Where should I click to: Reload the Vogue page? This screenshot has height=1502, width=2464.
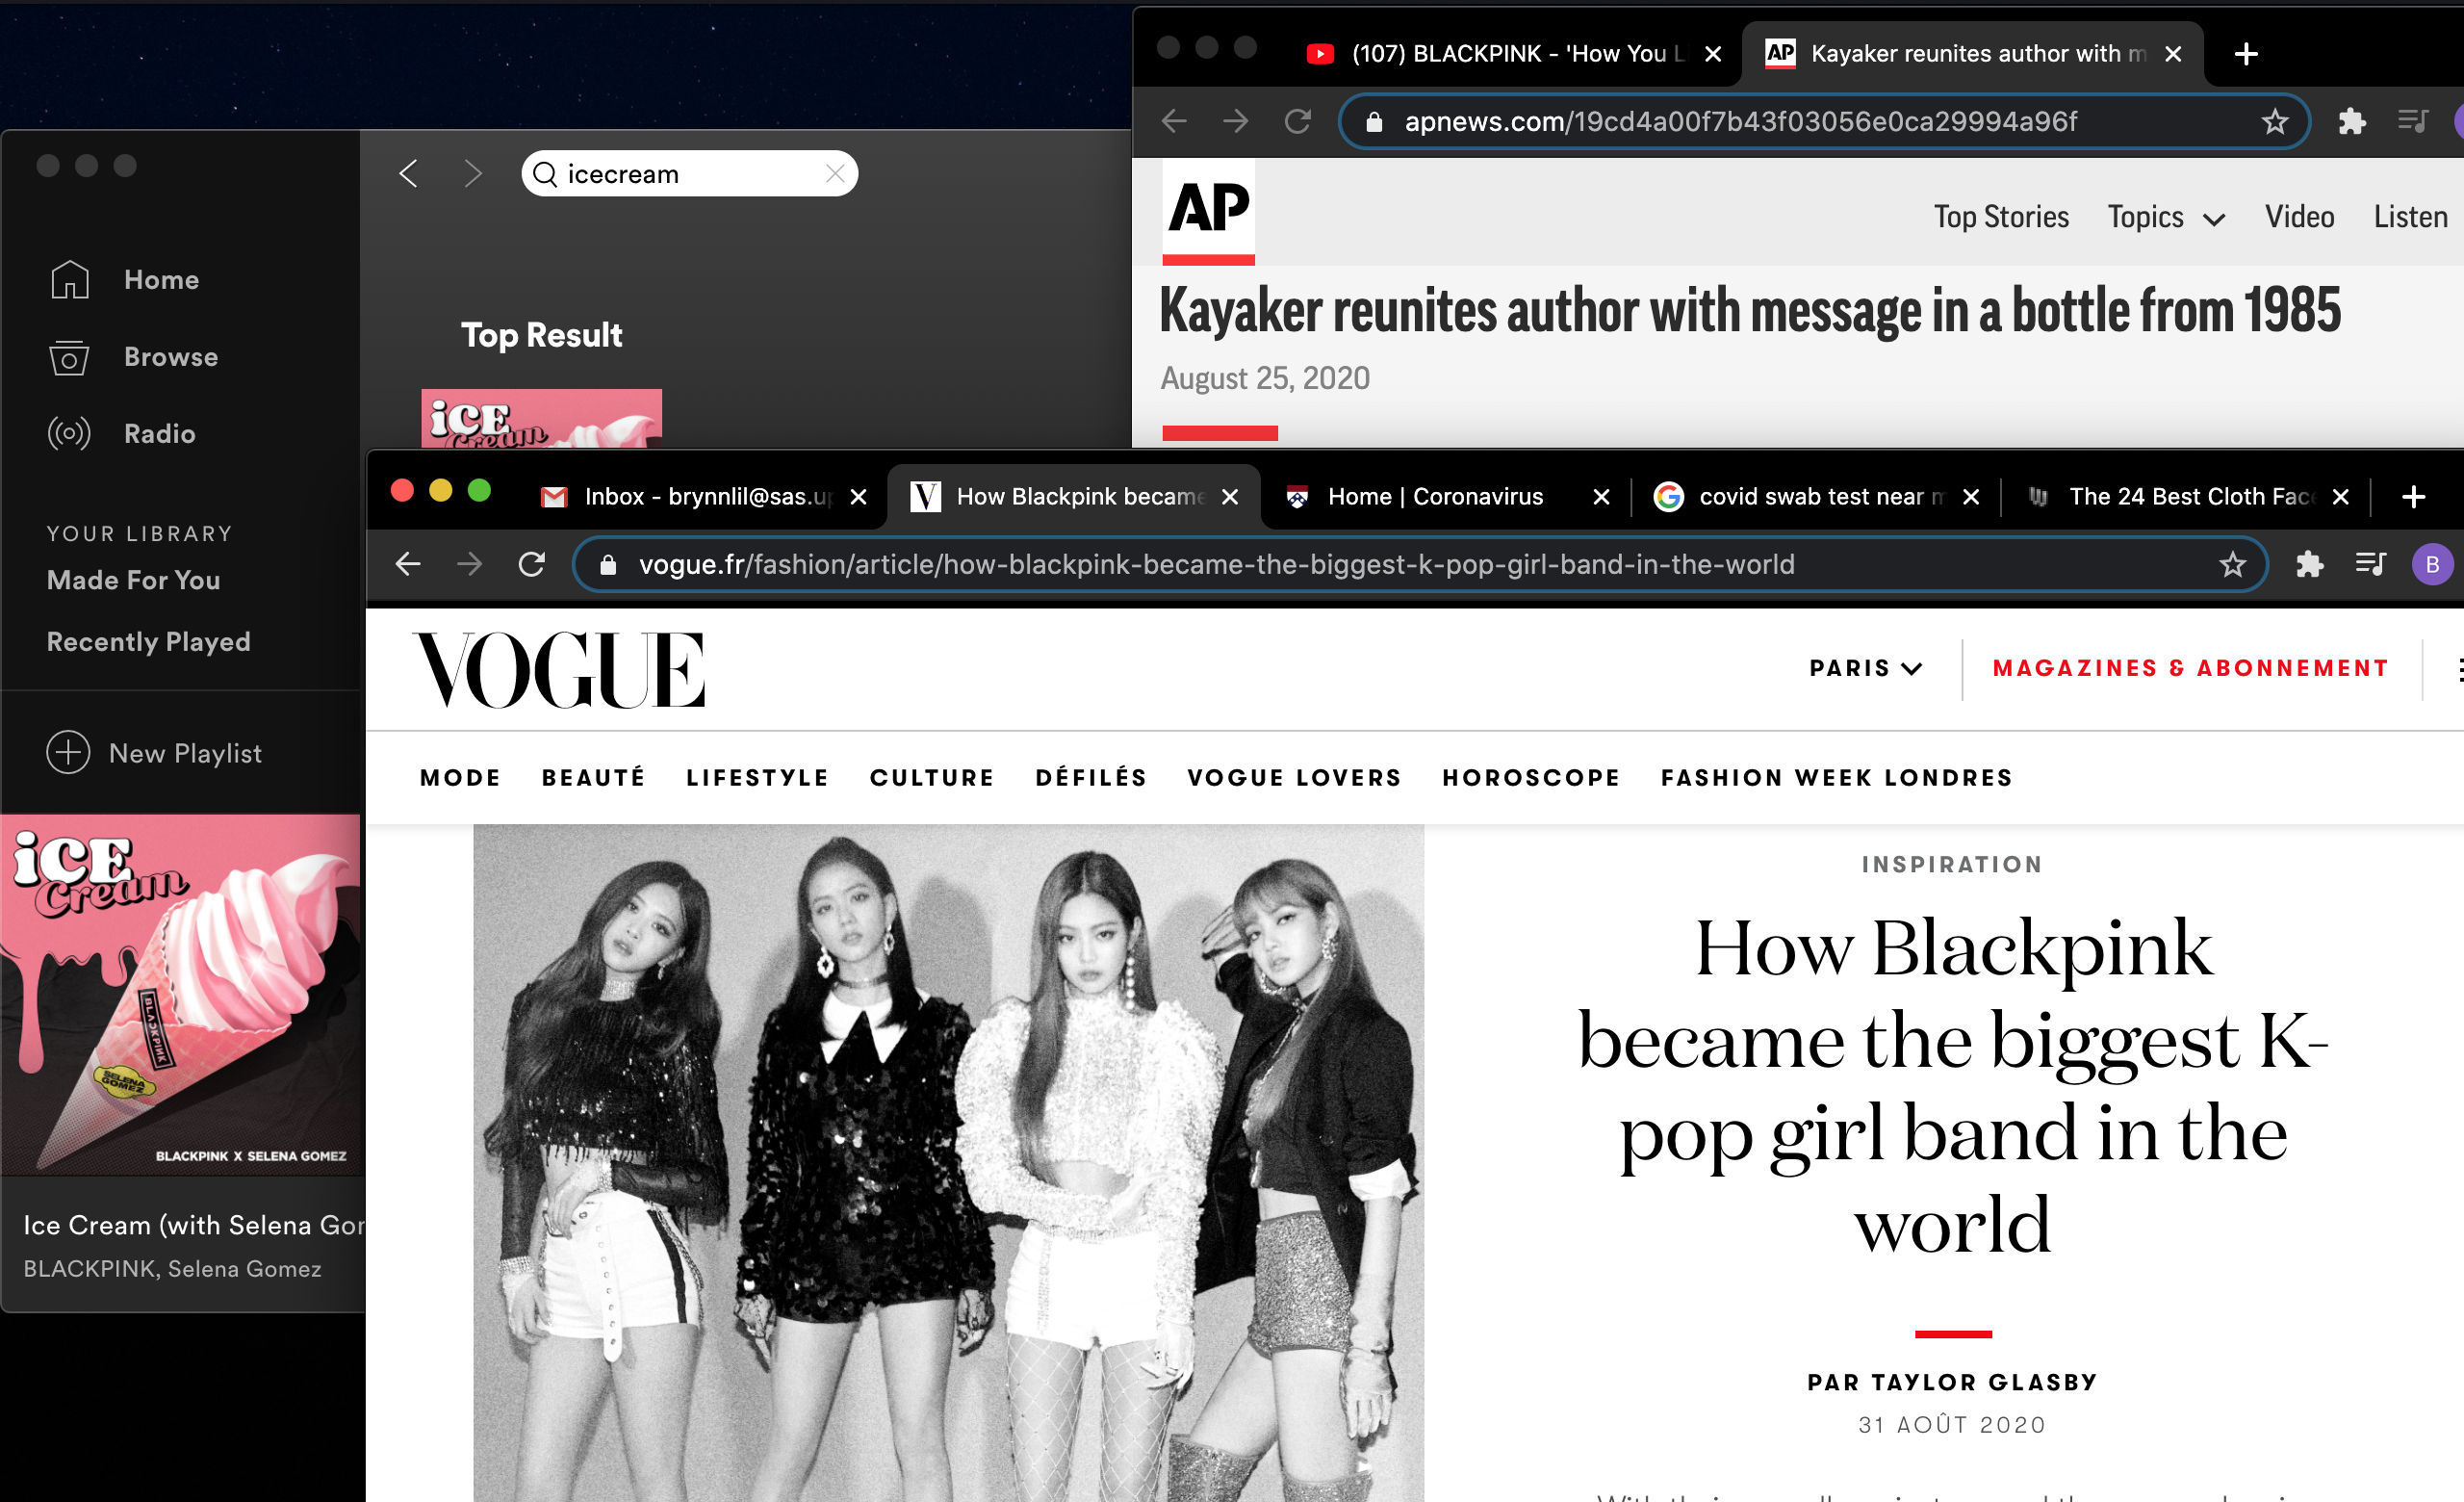(x=532, y=564)
